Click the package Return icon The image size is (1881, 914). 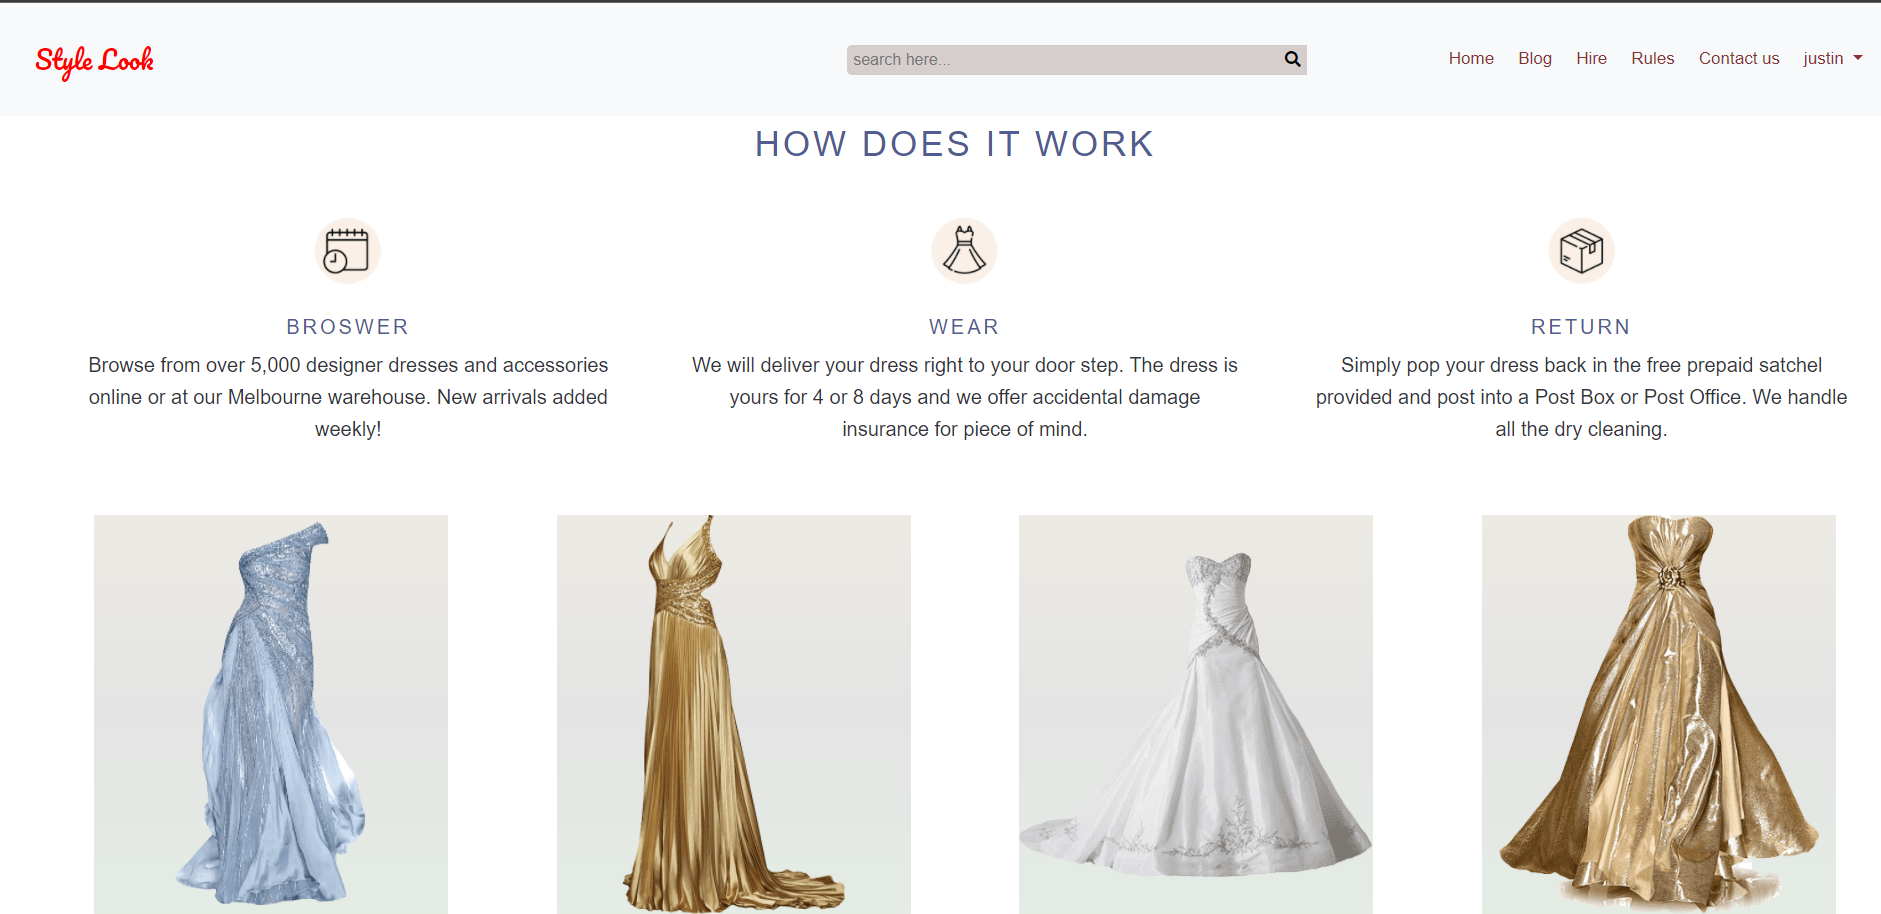tap(1581, 251)
